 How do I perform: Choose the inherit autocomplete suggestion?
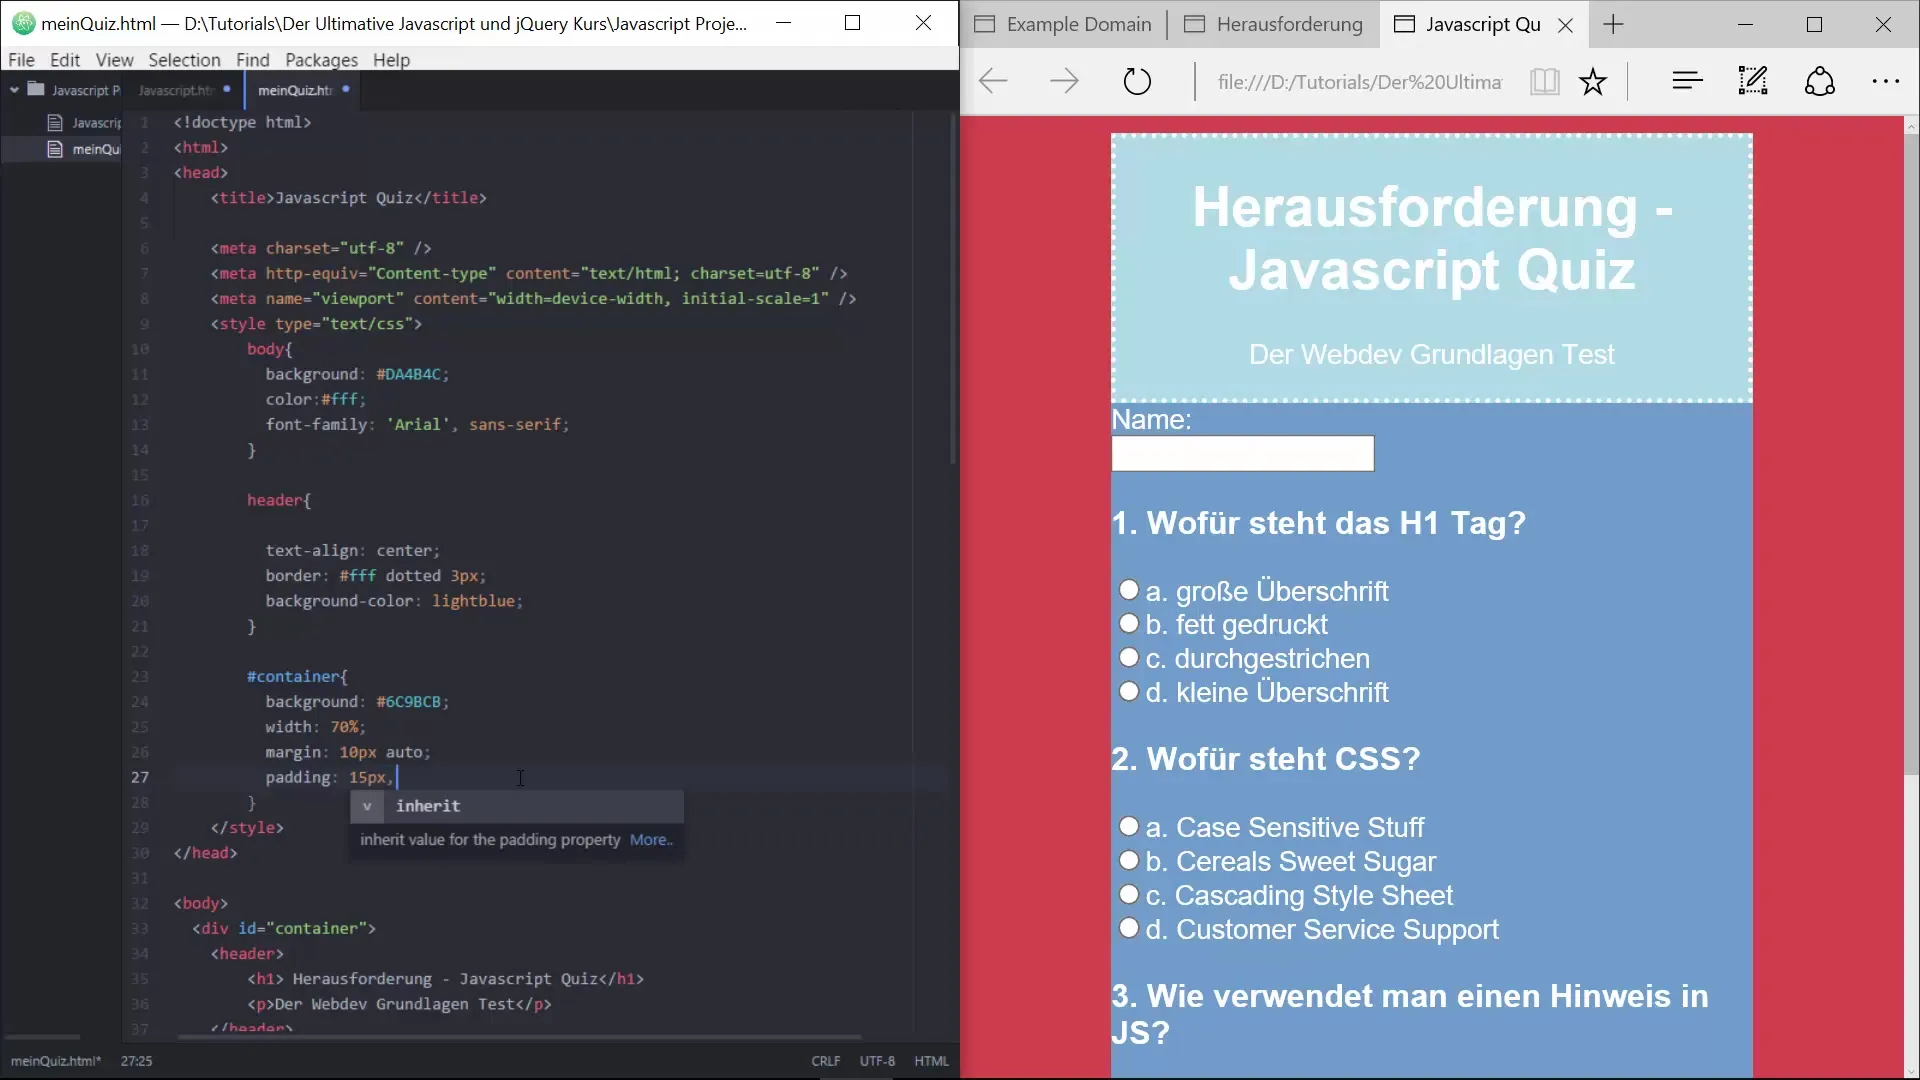[517, 806]
